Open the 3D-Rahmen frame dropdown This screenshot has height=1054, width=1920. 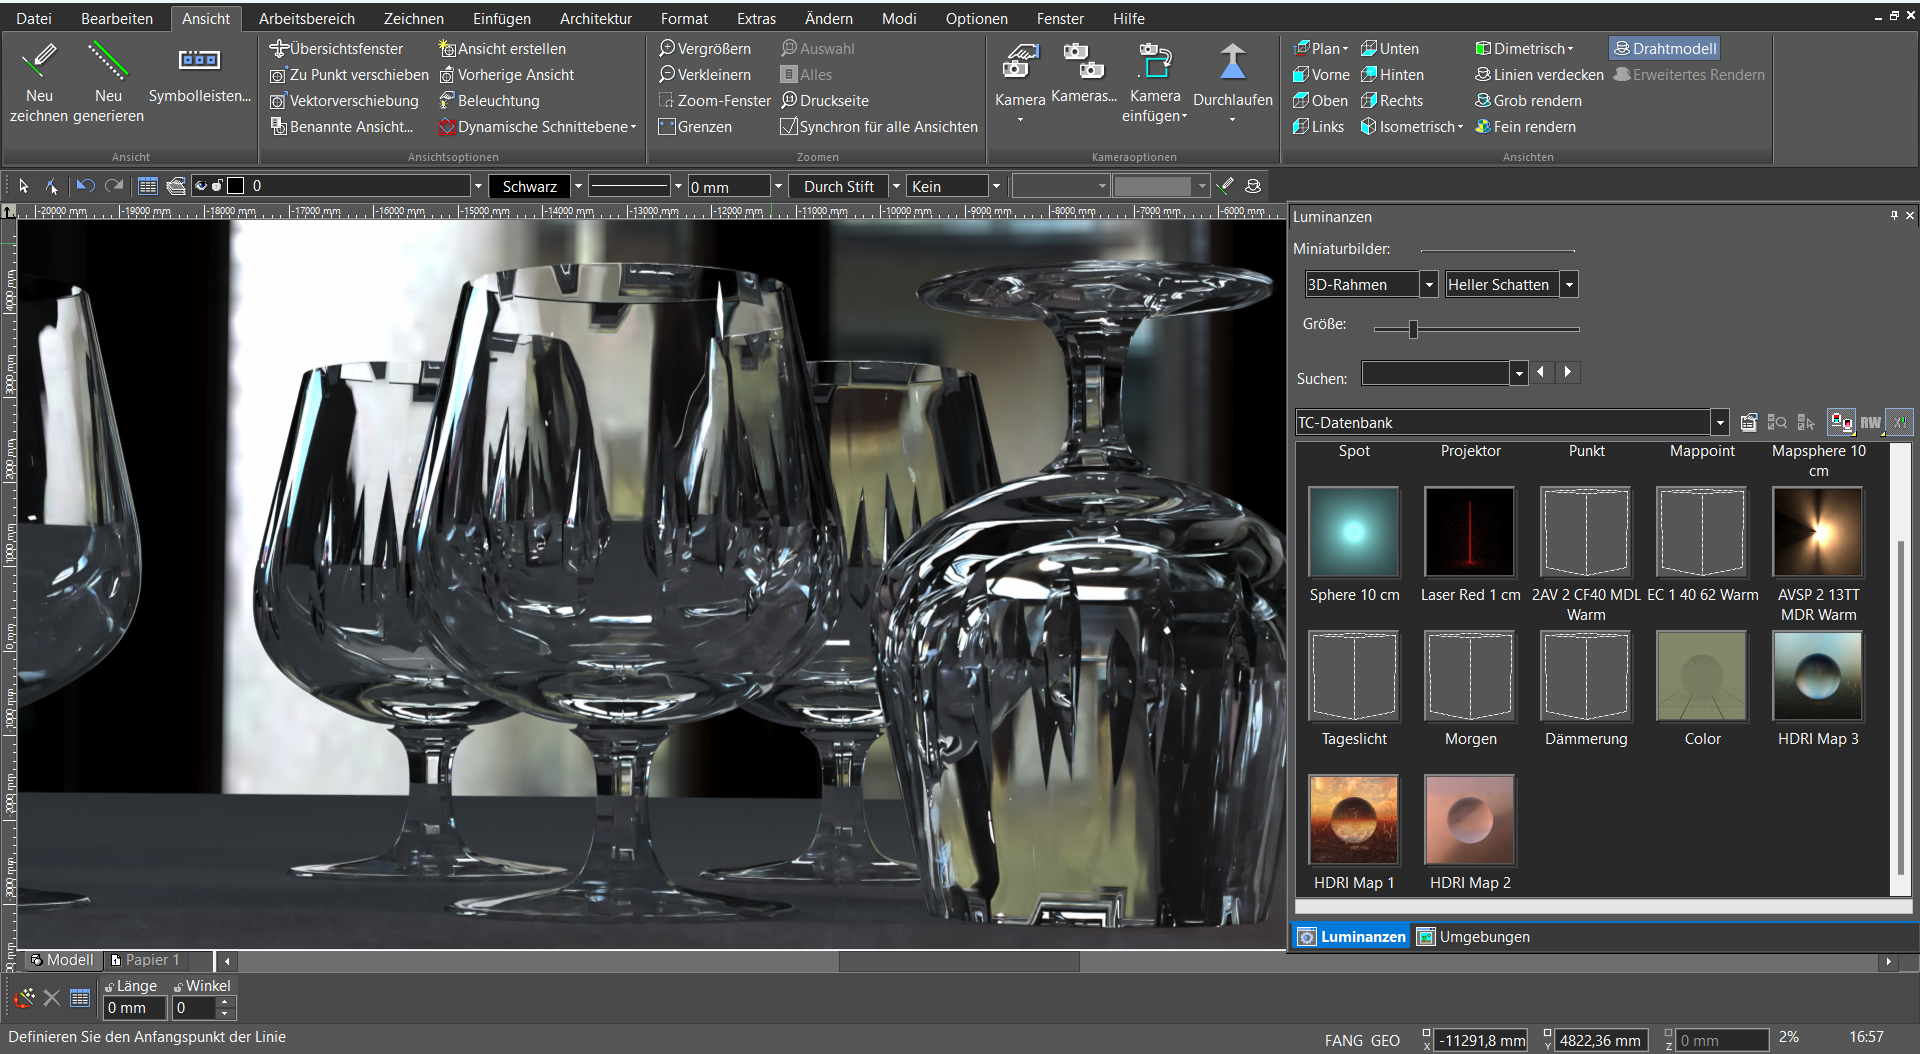click(1429, 285)
